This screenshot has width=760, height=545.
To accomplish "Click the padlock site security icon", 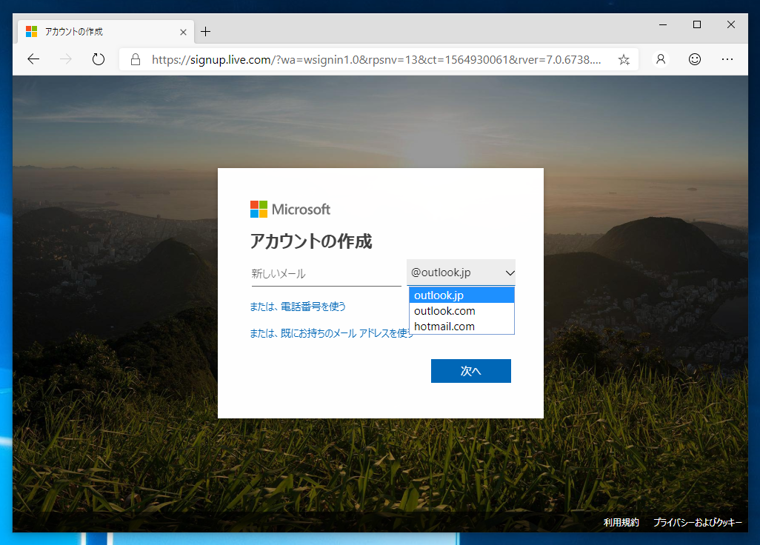I will coord(136,59).
